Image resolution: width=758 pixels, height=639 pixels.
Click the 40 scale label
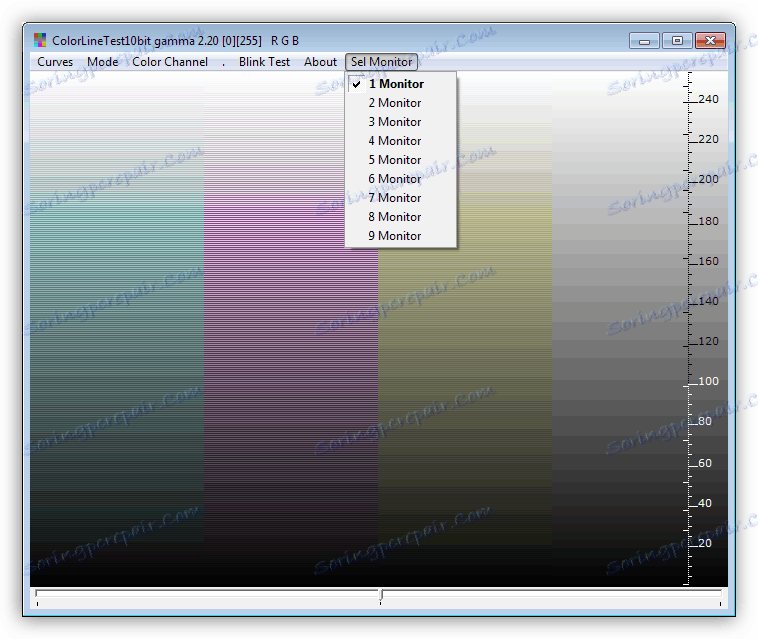(x=705, y=503)
